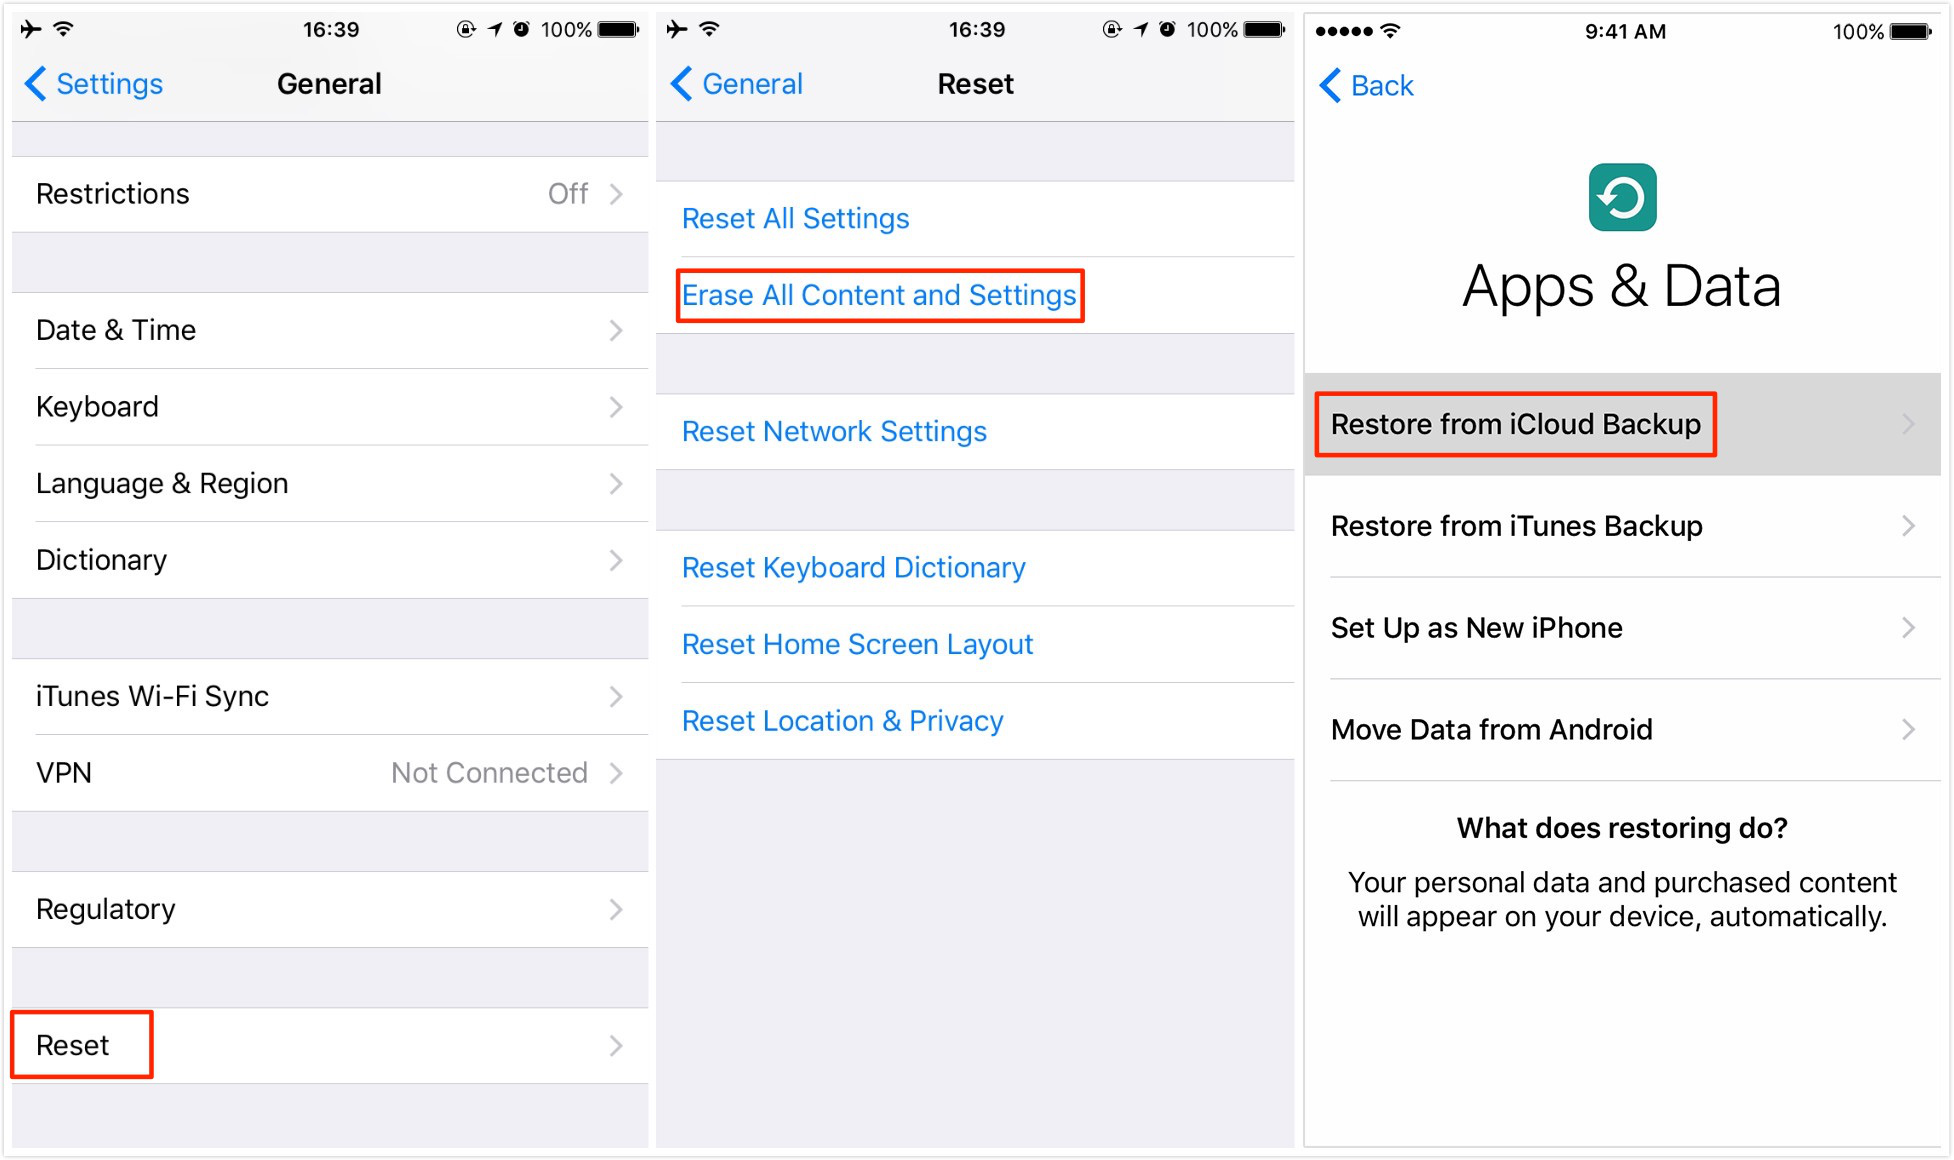This screenshot has width=1954, height=1160.
Task: Click the Settings back arrow icon
Action: tap(30, 84)
